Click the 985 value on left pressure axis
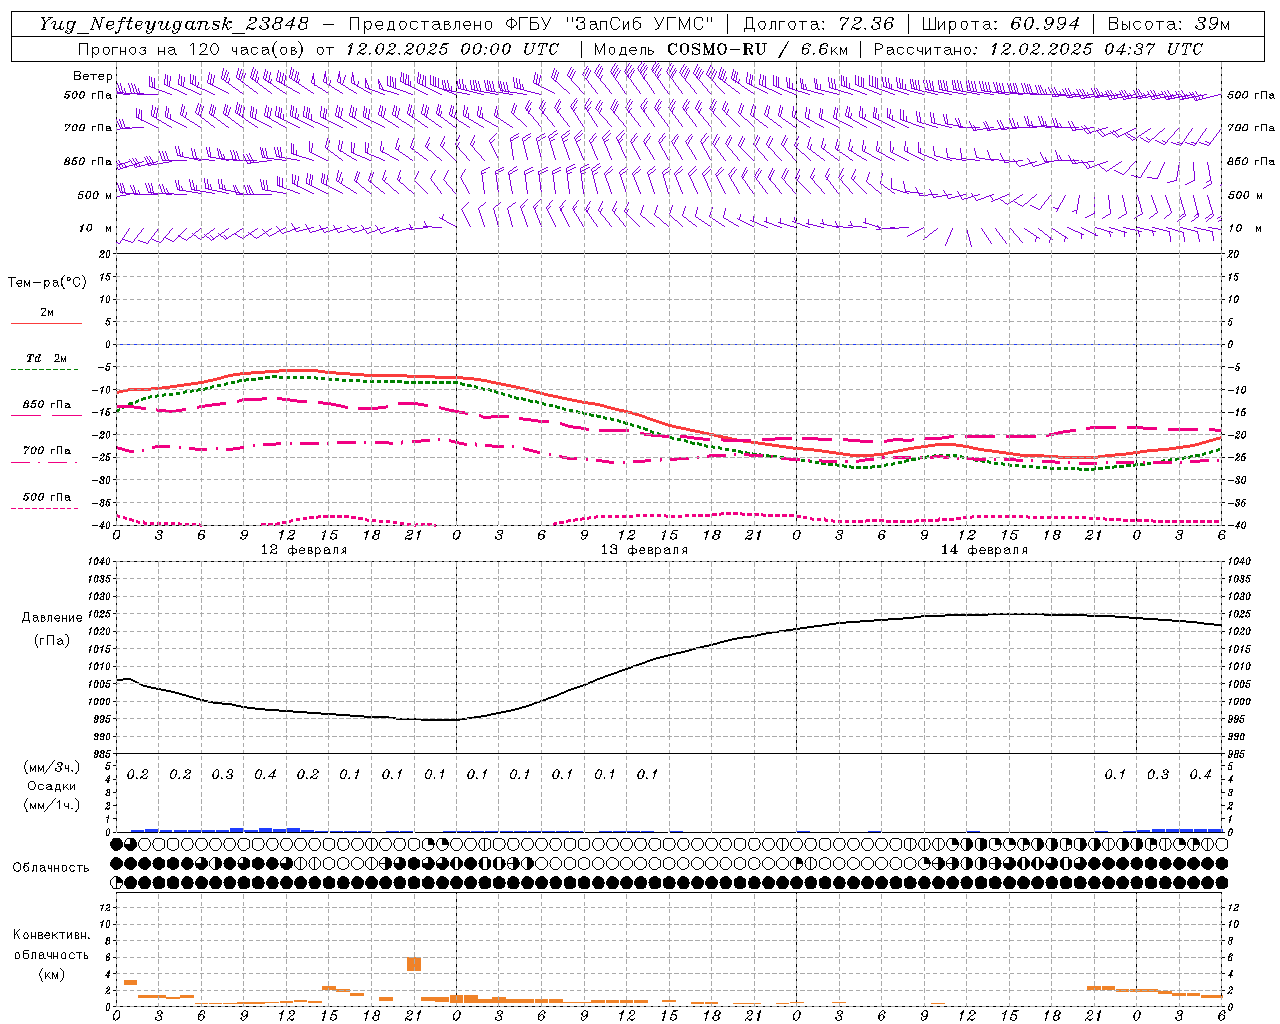 (101, 754)
